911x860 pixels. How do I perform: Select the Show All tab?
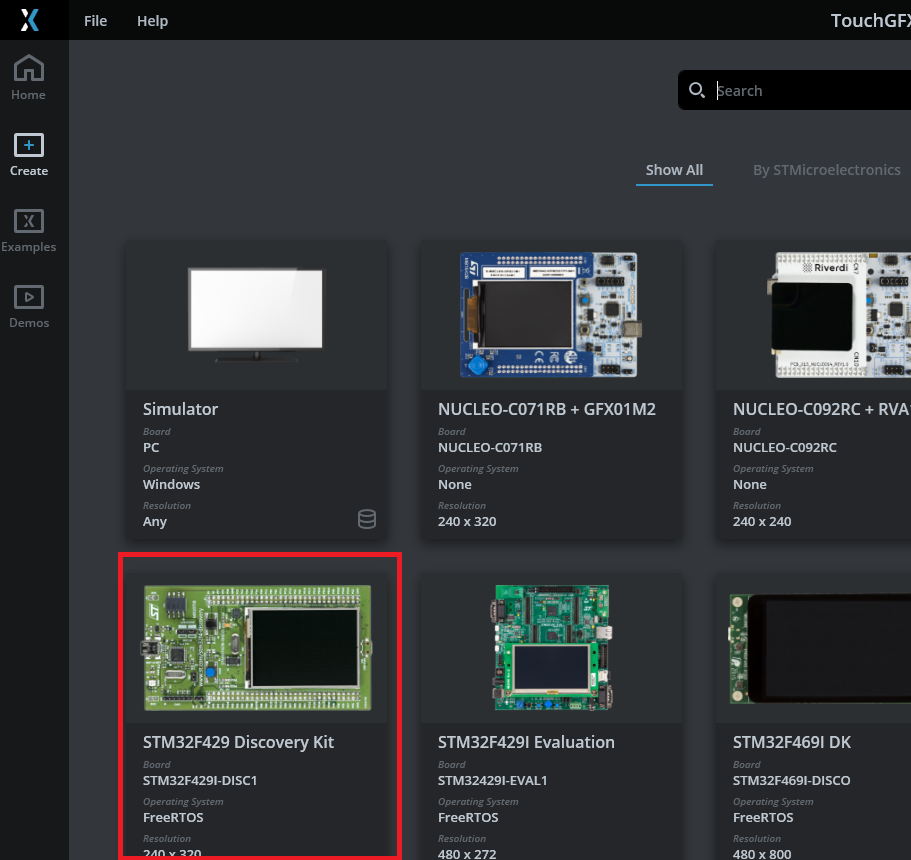[674, 170]
